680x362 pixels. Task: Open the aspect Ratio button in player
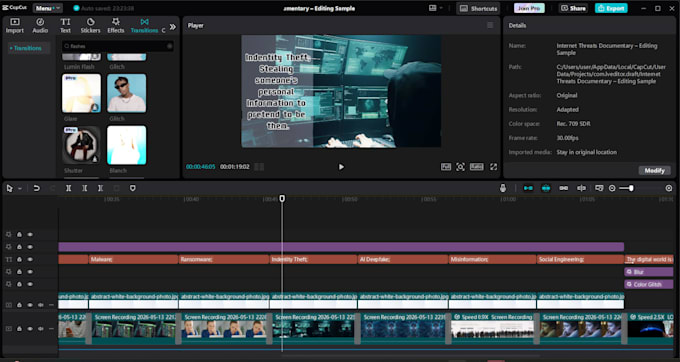tap(477, 167)
